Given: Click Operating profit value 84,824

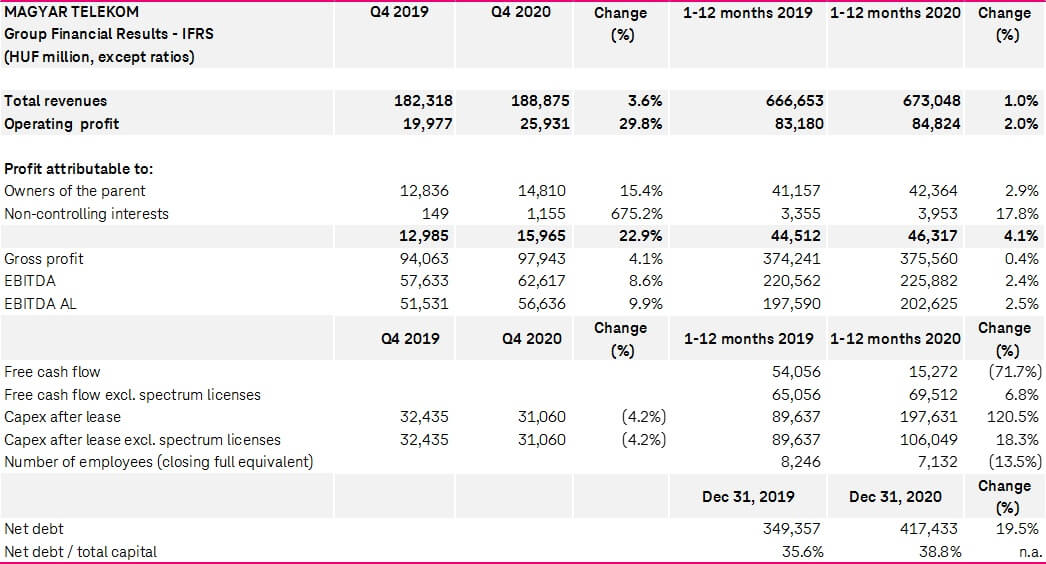Looking at the screenshot, I should (936, 124).
